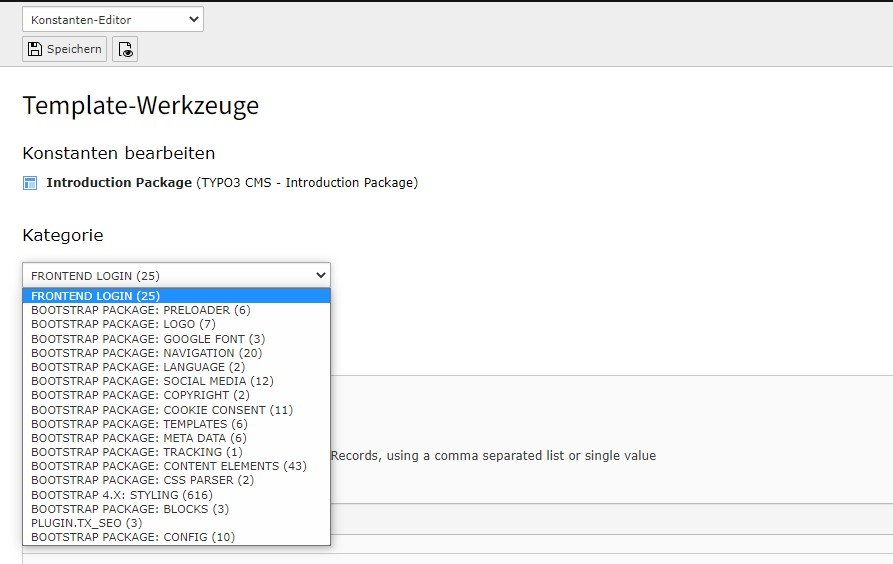Choose BOOTSTRAP PACKAGE: CONFIG (10)

[x=177, y=537]
